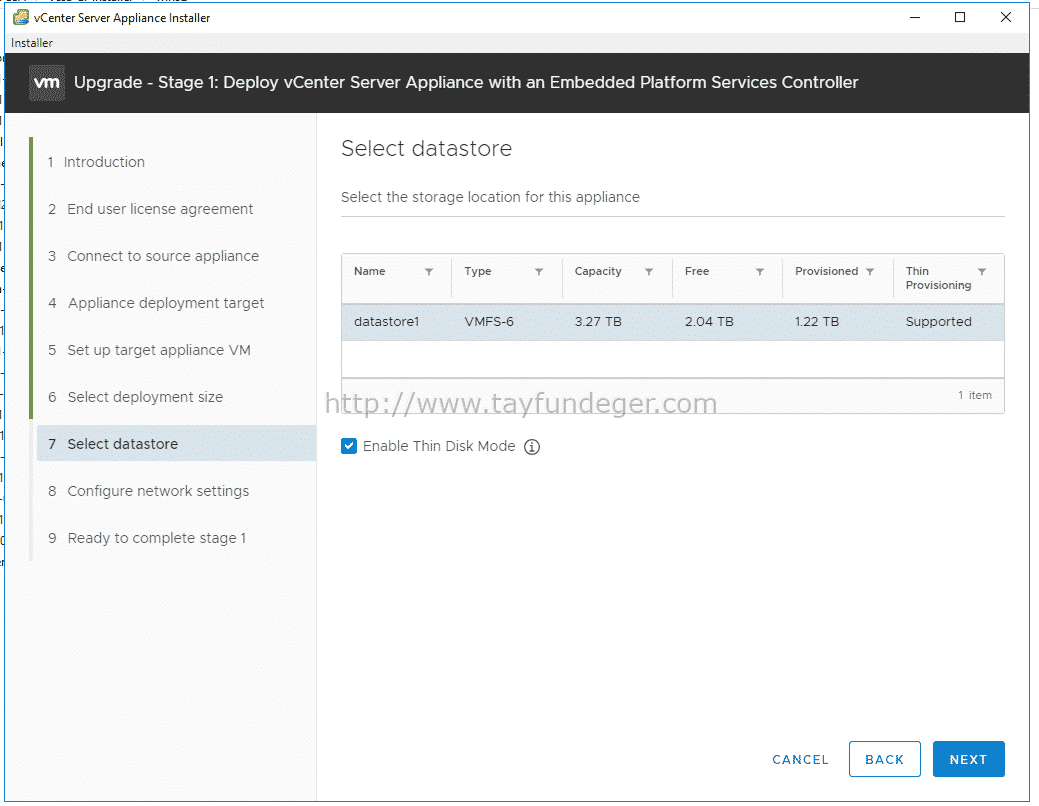
Task: Open the Installer menu
Action: click(x=32, y=43)
